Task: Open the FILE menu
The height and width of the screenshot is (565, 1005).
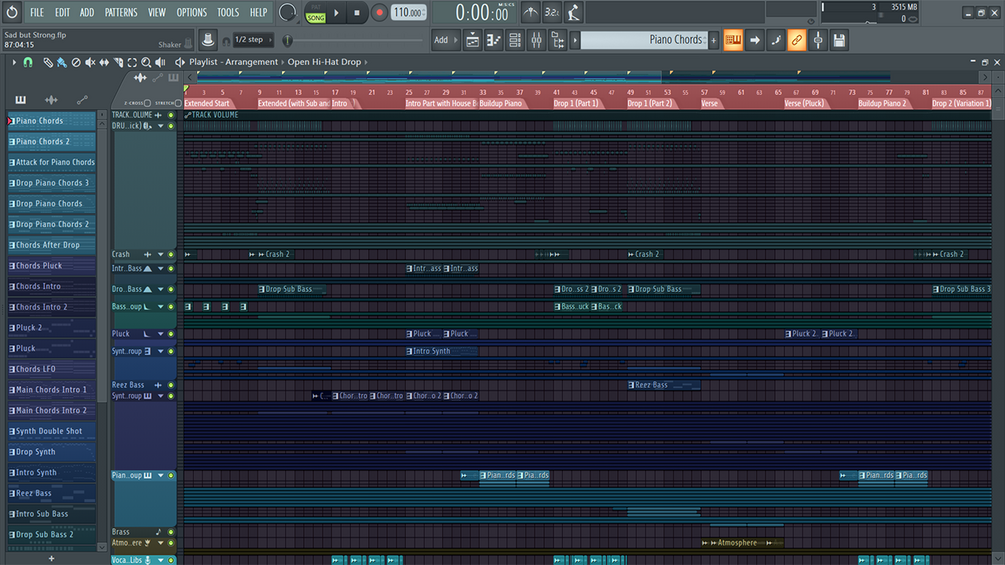Action: (37, 12)
